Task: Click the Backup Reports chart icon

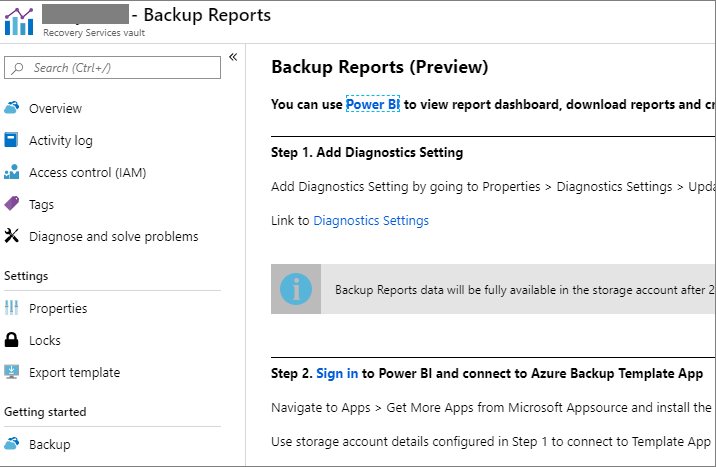Action: (19, 21)
